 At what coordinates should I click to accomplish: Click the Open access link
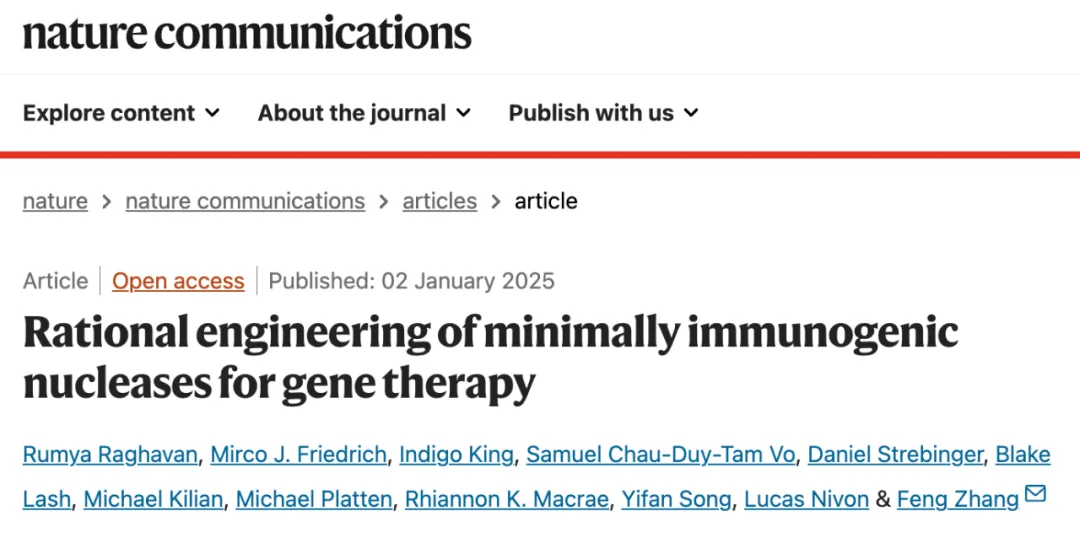178,281
